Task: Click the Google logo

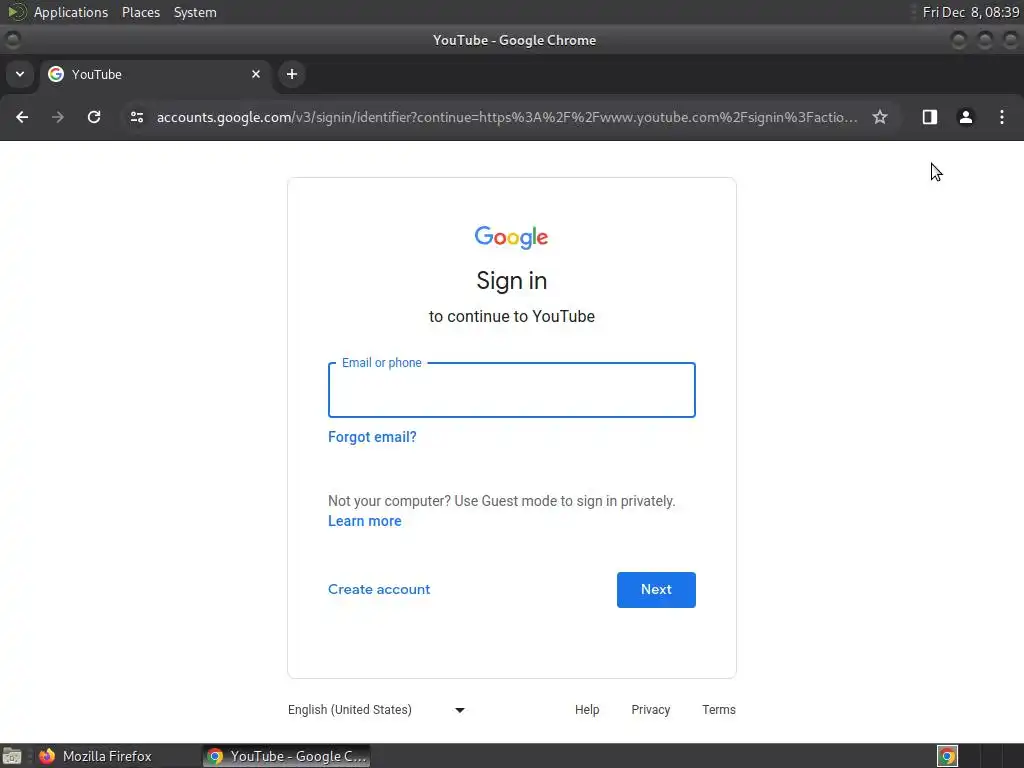Action: pyautogui.click(x=511, y=238)
